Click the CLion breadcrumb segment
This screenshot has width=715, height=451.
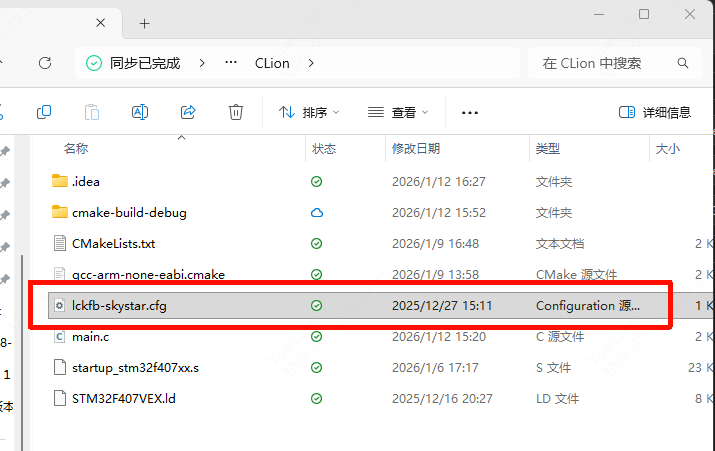[272, 63]
